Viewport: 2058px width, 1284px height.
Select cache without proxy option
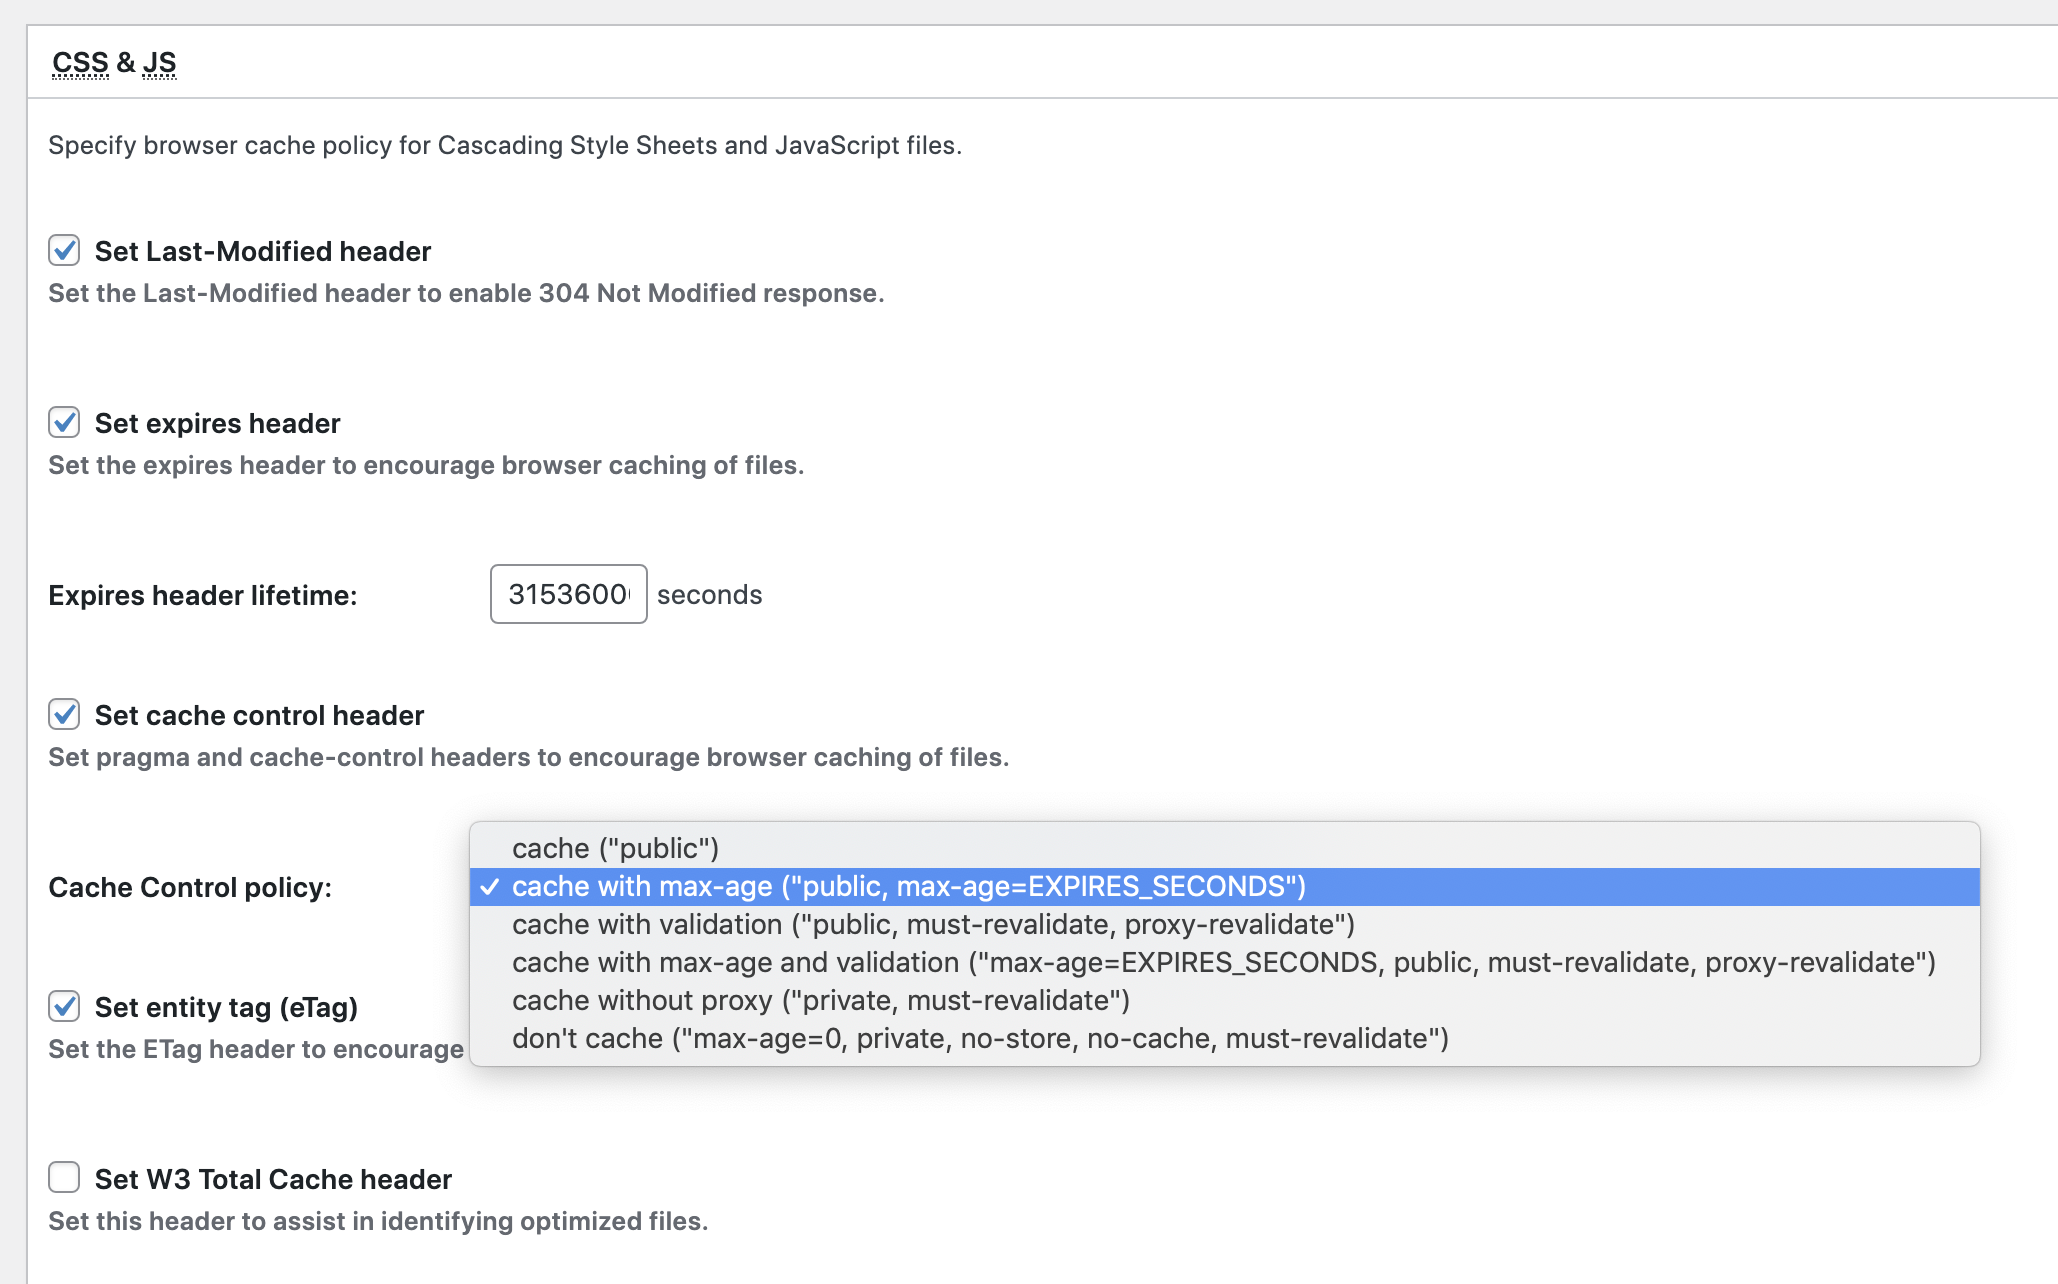pos(820,1000)
